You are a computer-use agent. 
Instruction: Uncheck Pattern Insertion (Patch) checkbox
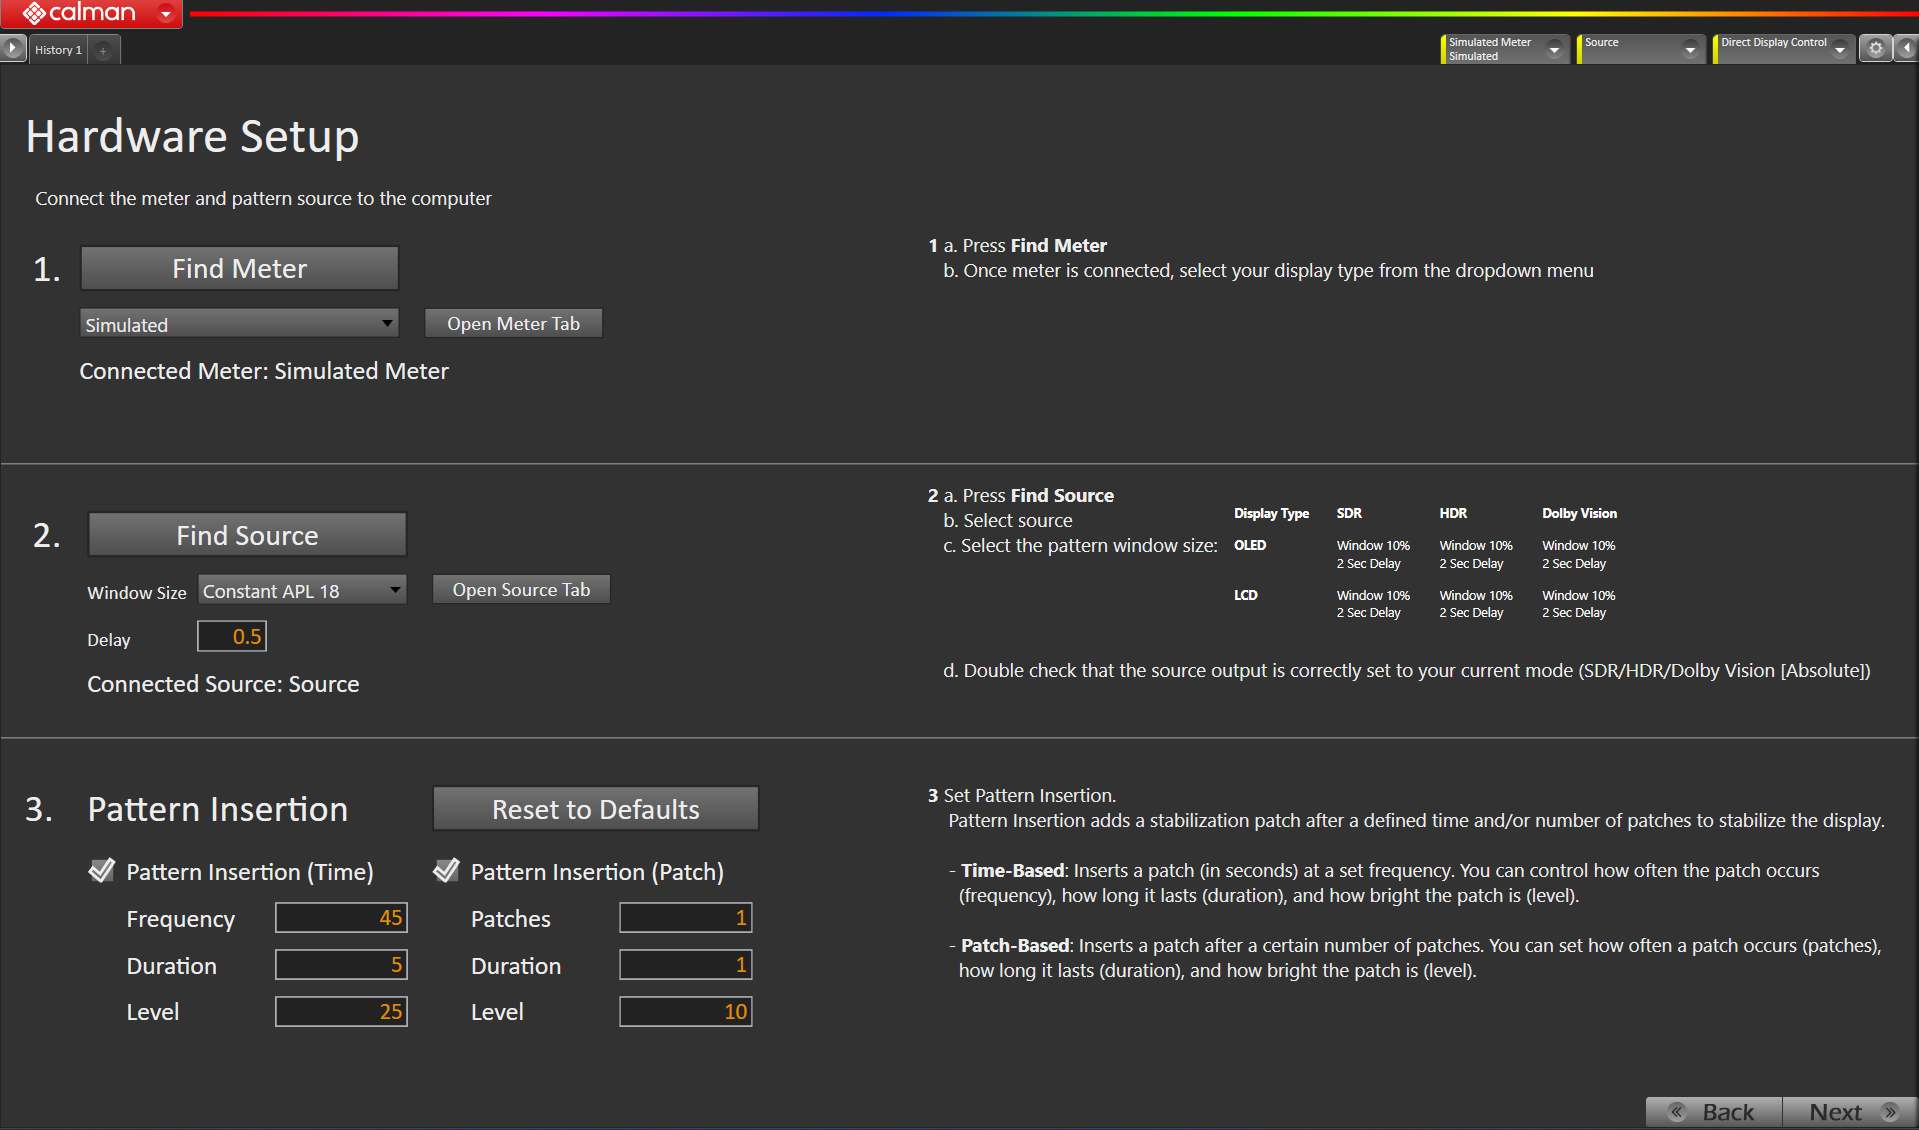click(x=446, y=871)
